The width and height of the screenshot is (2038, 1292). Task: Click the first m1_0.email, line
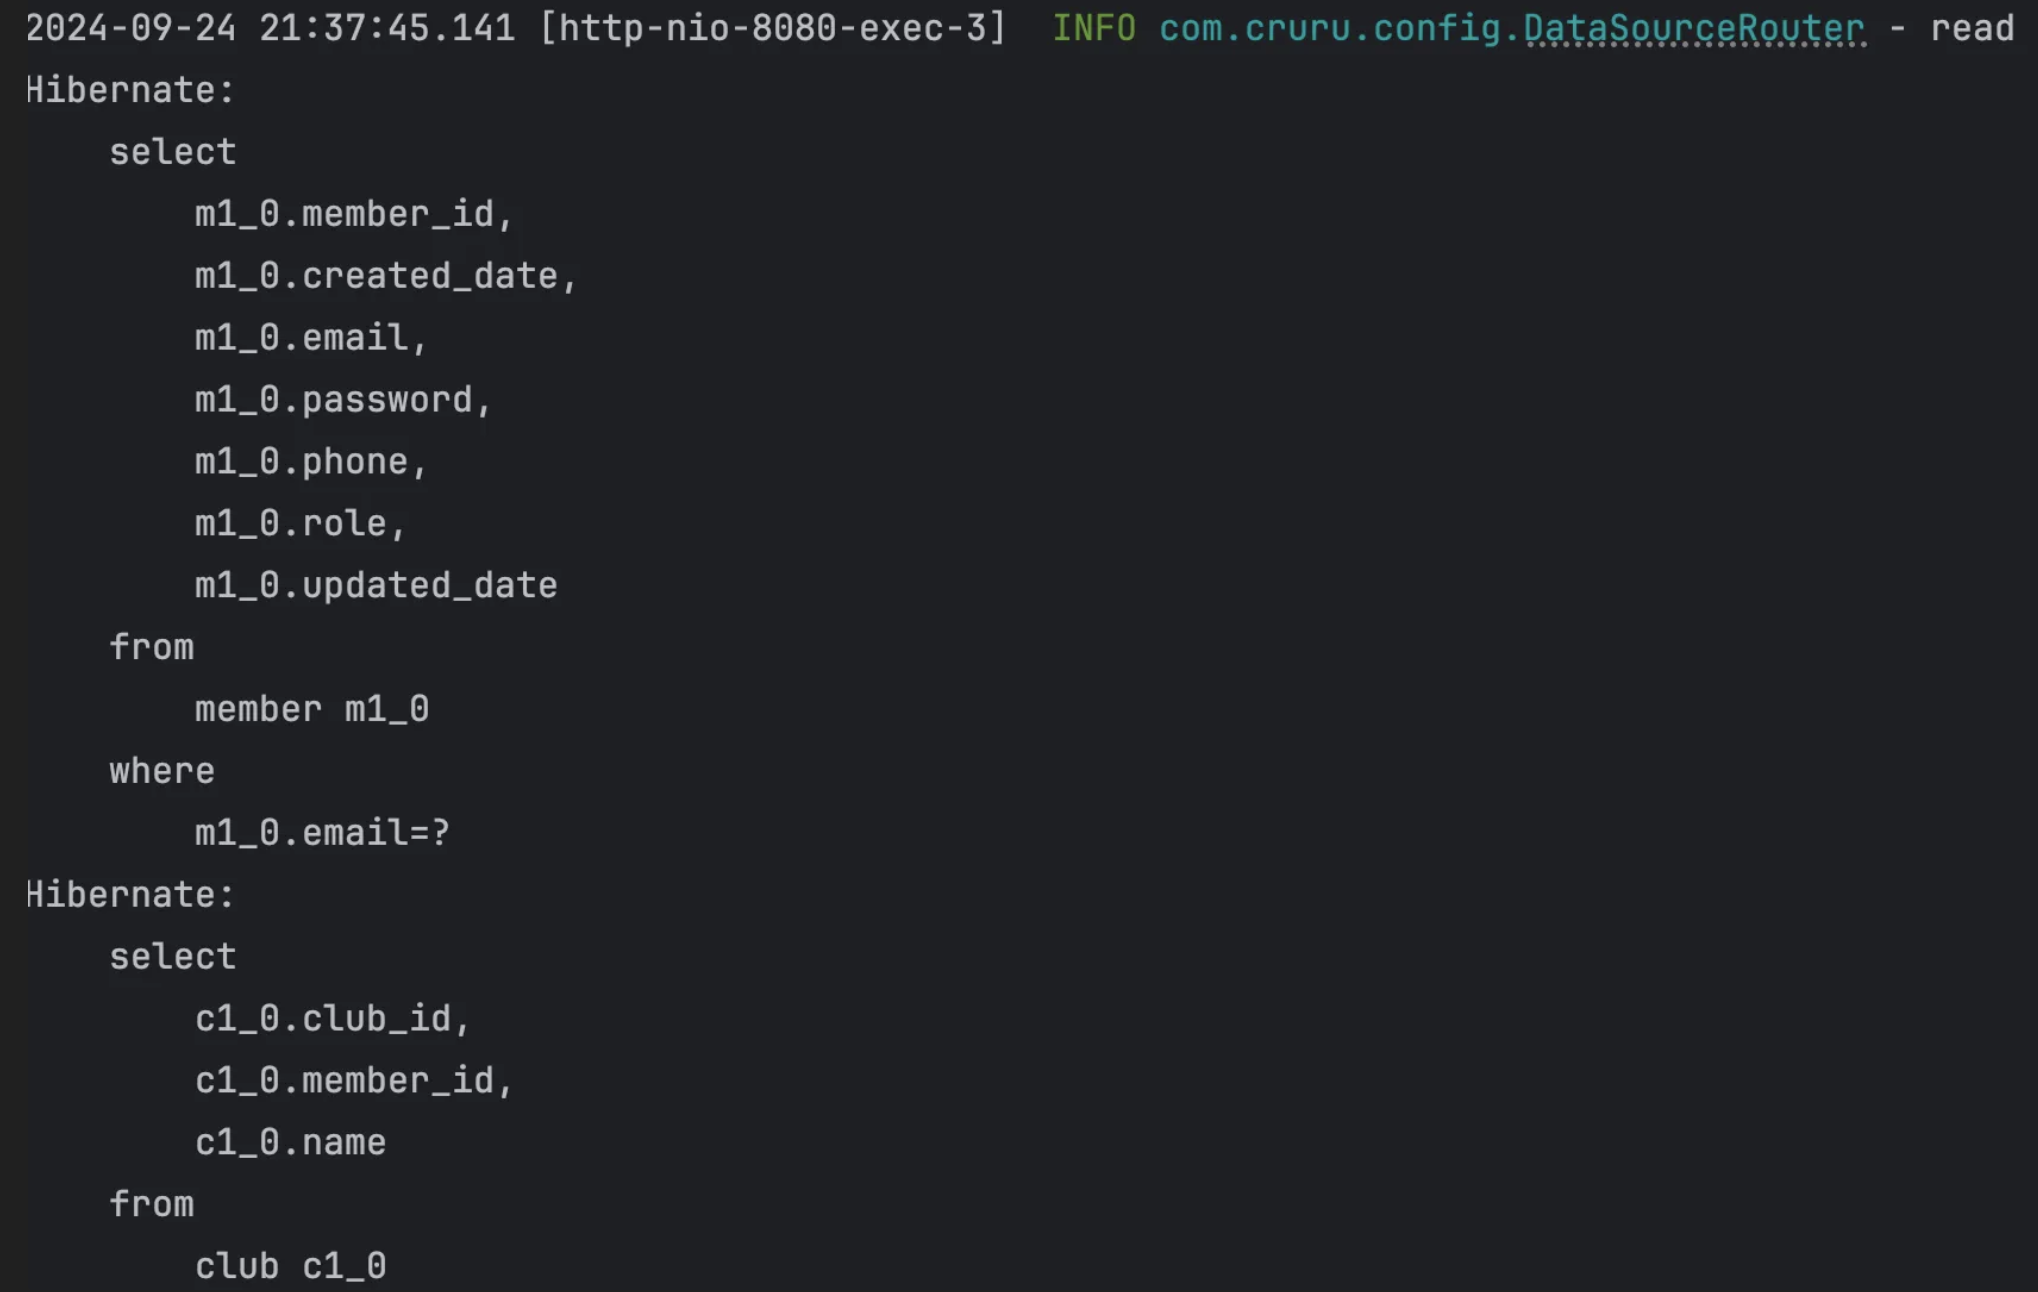pyautogui.click(x=311, y=338)
